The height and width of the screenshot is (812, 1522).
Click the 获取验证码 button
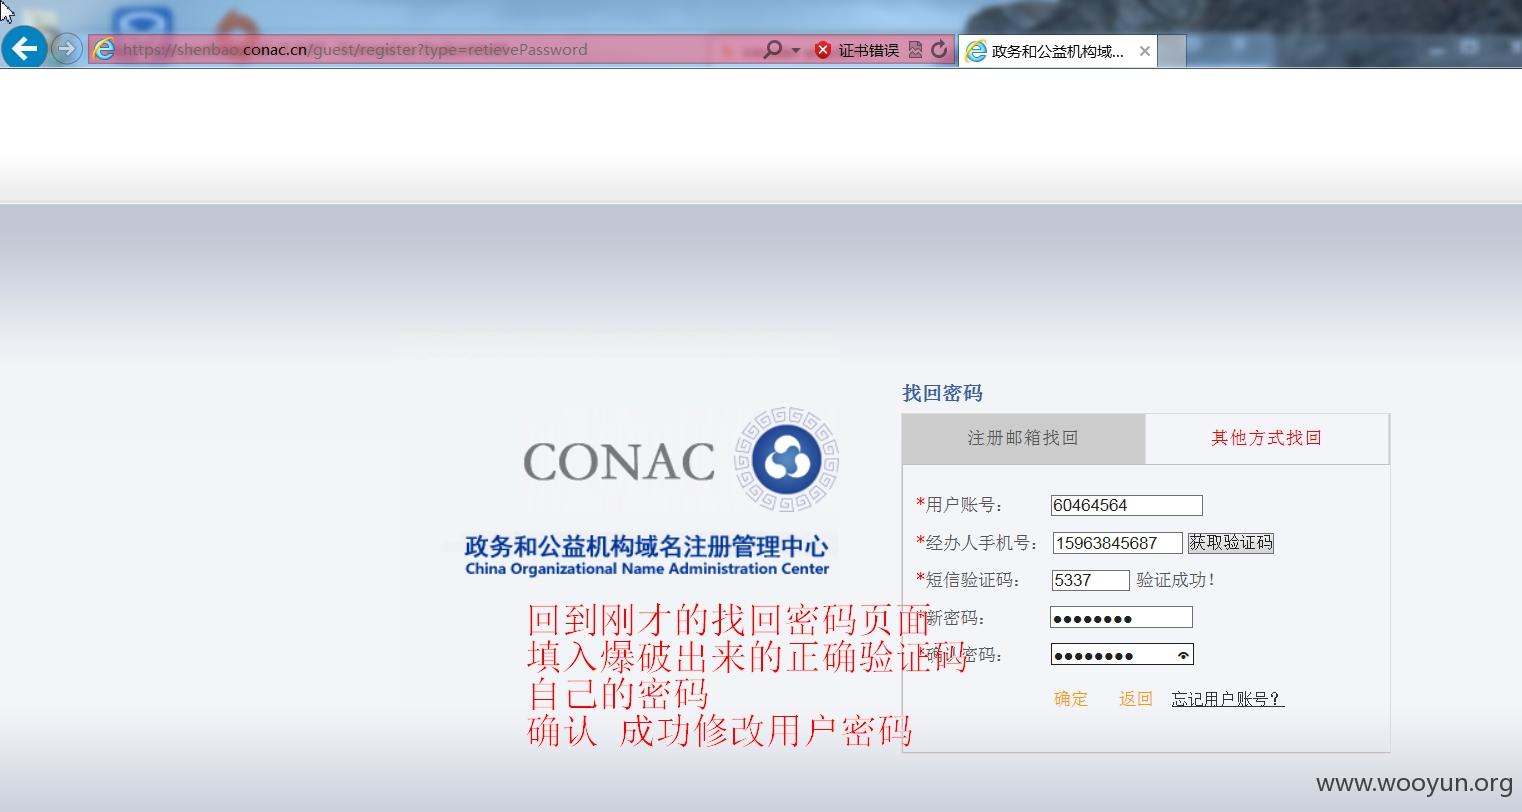(1231, 542)
